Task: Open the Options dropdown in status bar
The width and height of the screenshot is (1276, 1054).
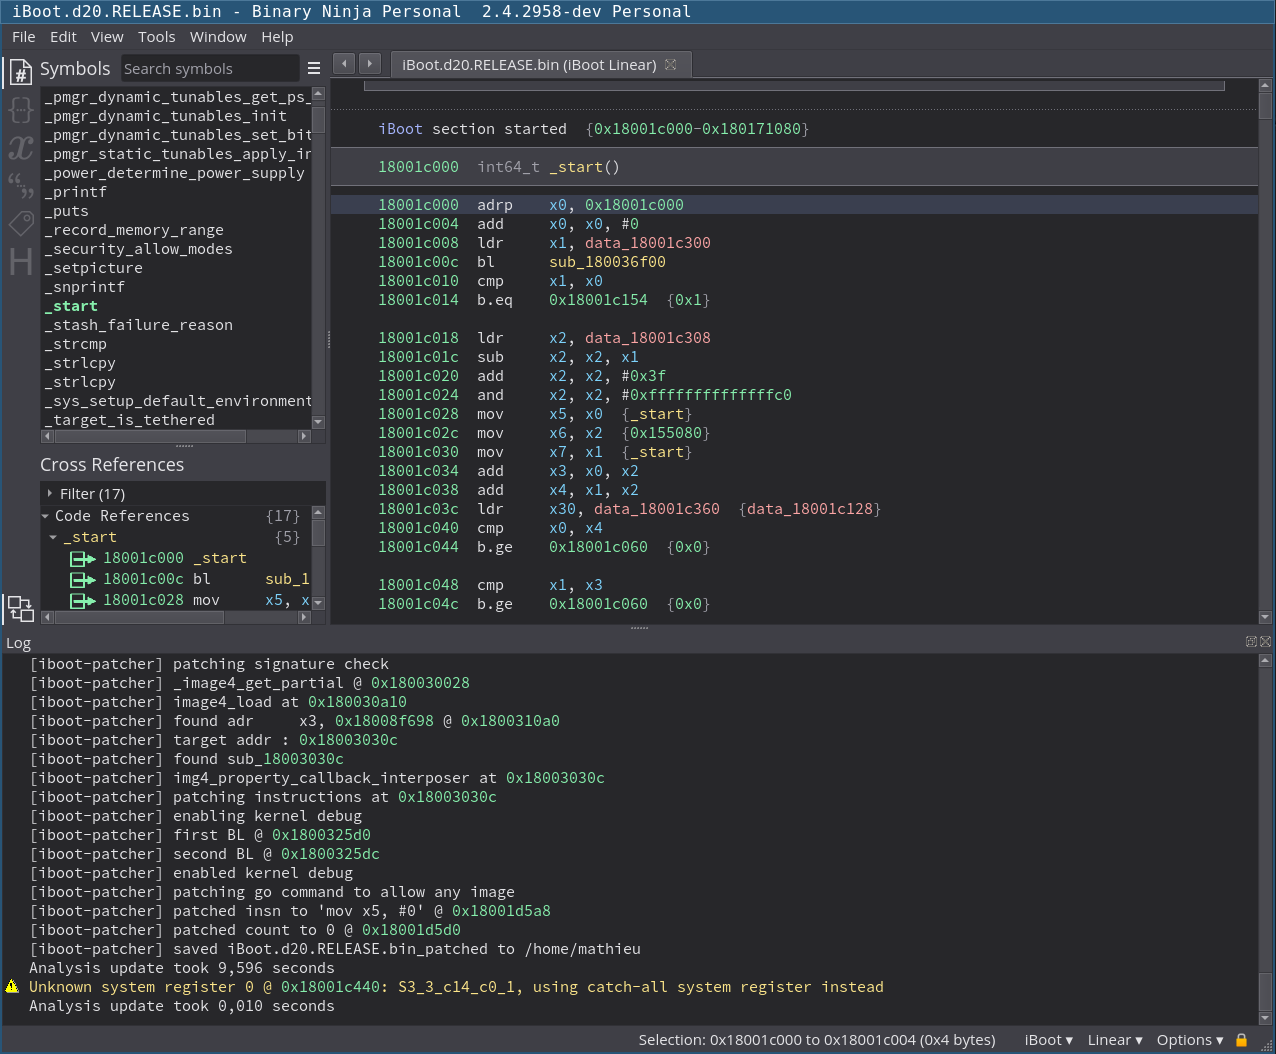Action: coord(1189,1040)
